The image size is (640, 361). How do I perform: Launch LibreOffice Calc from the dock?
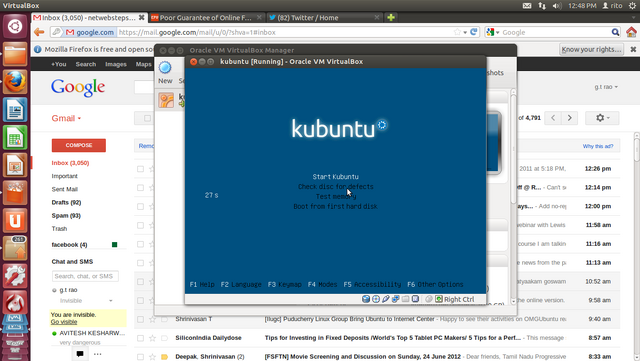(x=15, y=137)
